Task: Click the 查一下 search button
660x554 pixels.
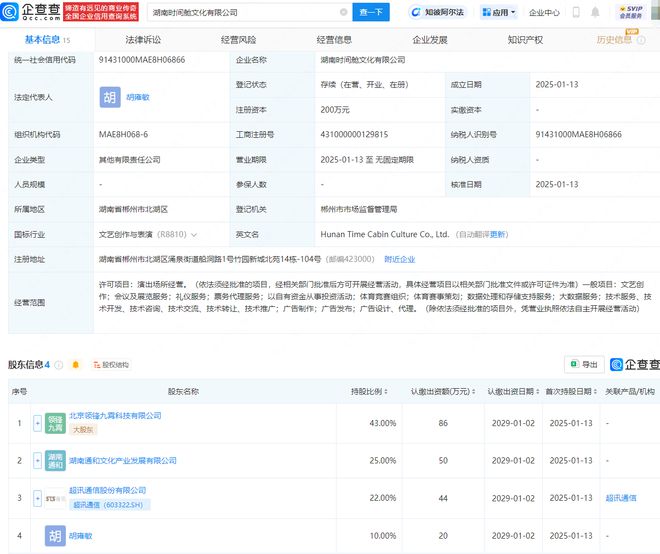Action: (371, 12)
